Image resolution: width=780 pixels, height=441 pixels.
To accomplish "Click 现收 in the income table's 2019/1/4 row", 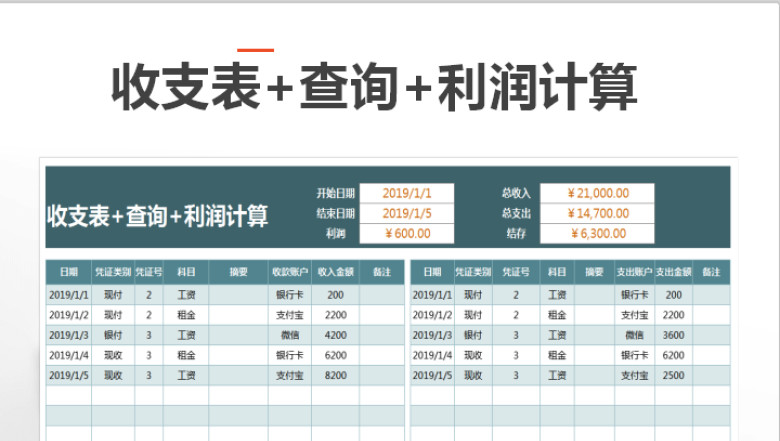I will point(113,355).
